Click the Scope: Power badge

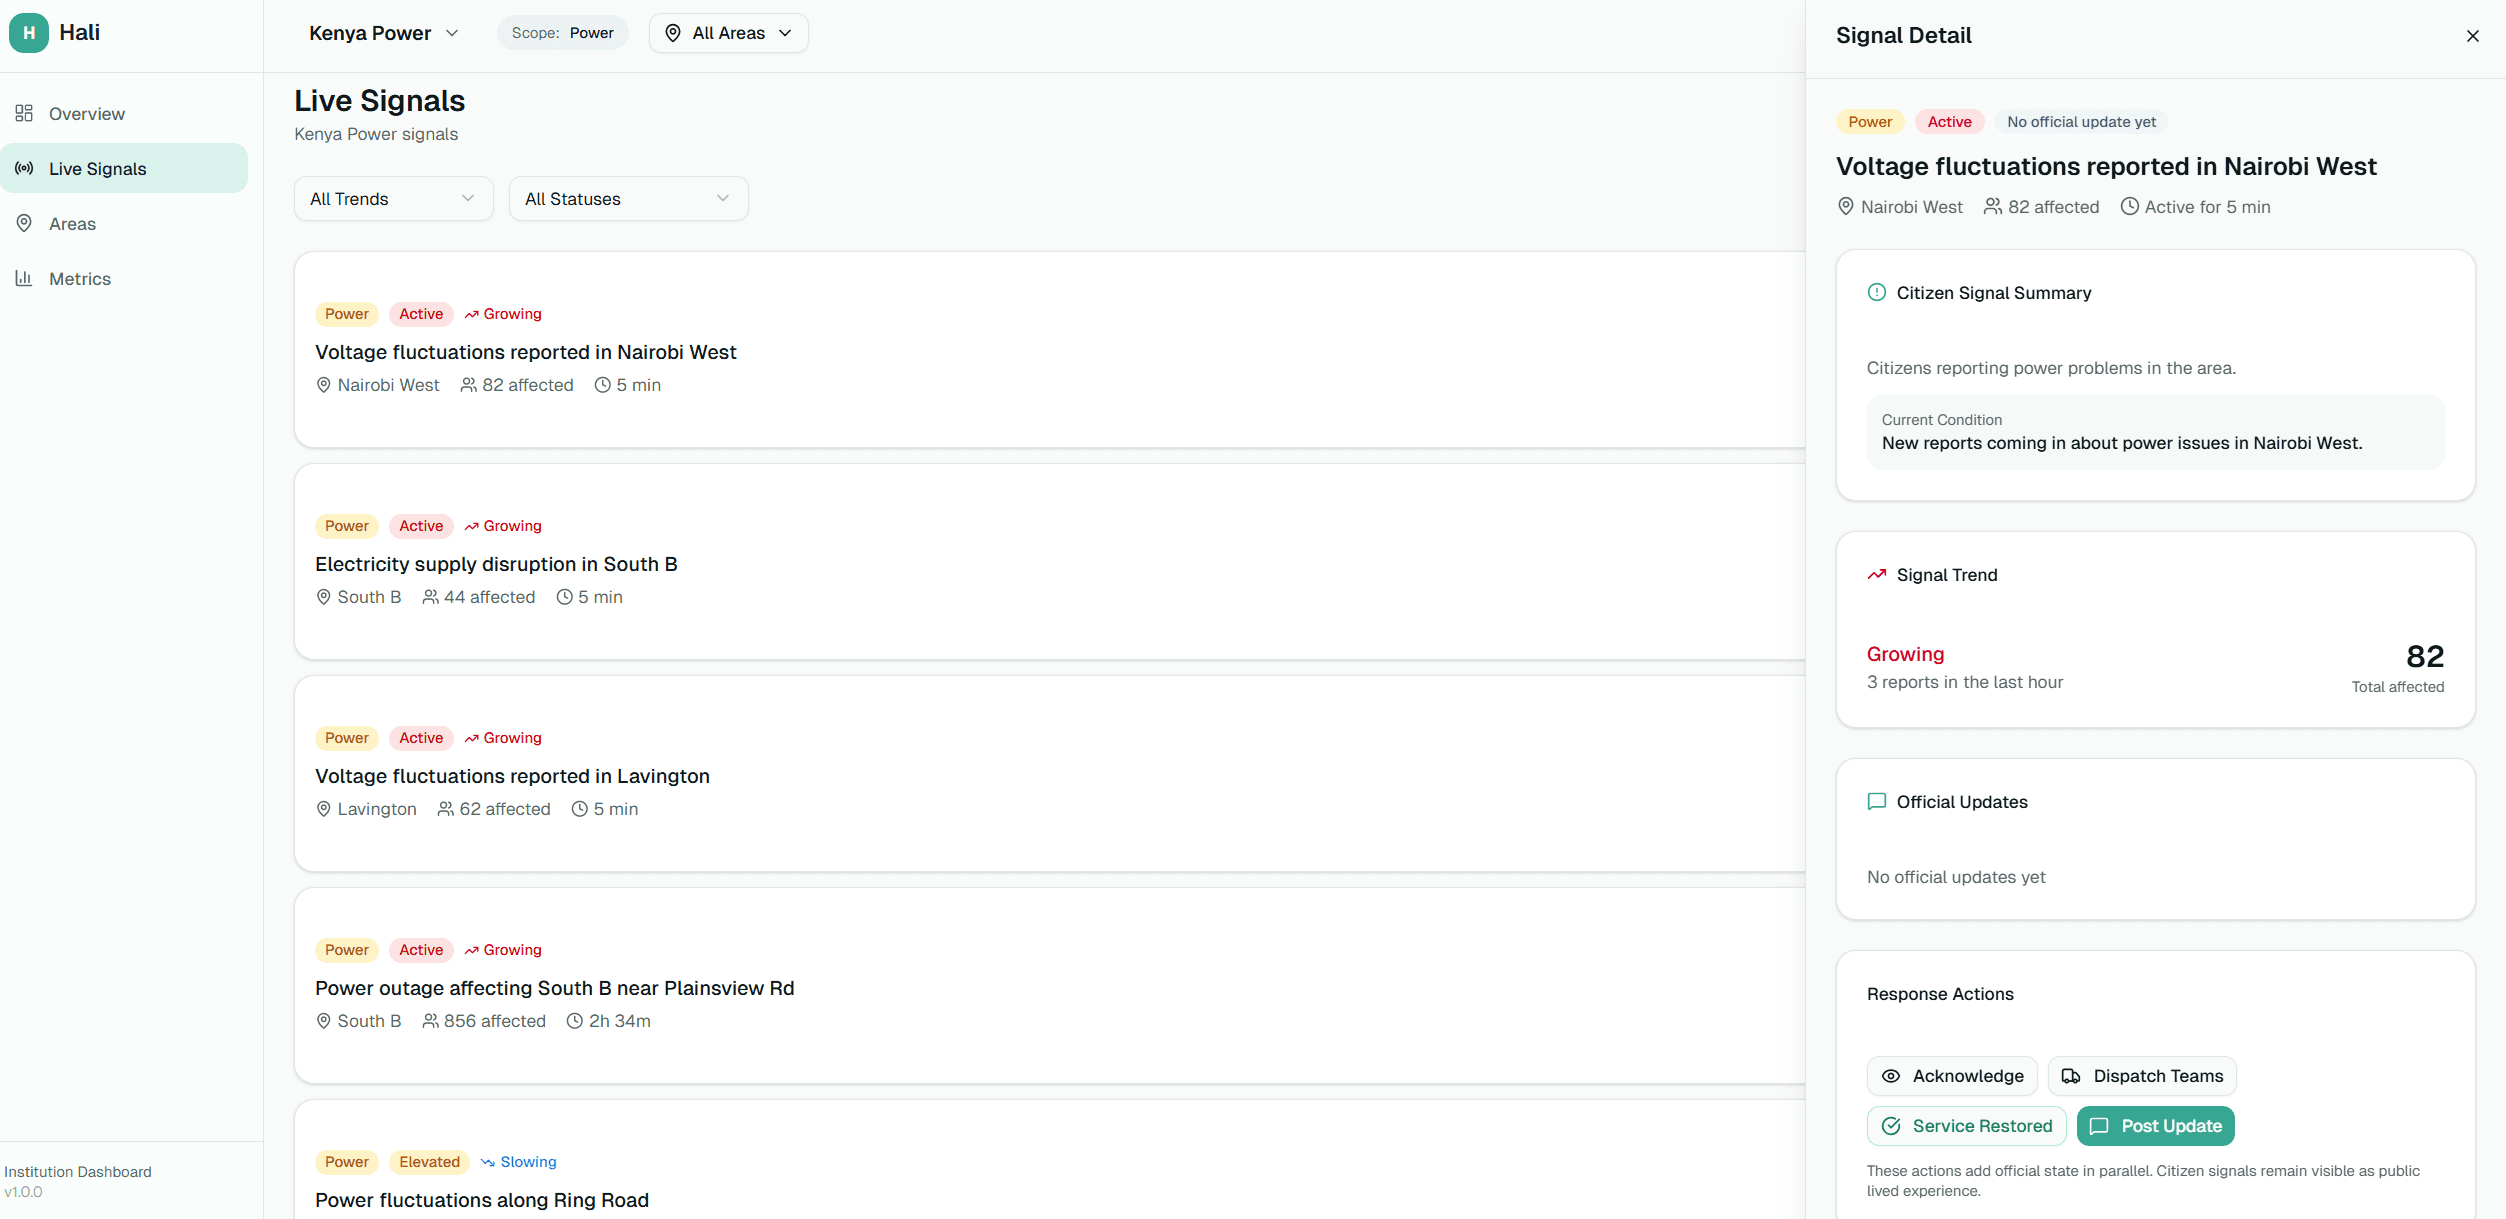pyautogui.click(x=562, y=33)
